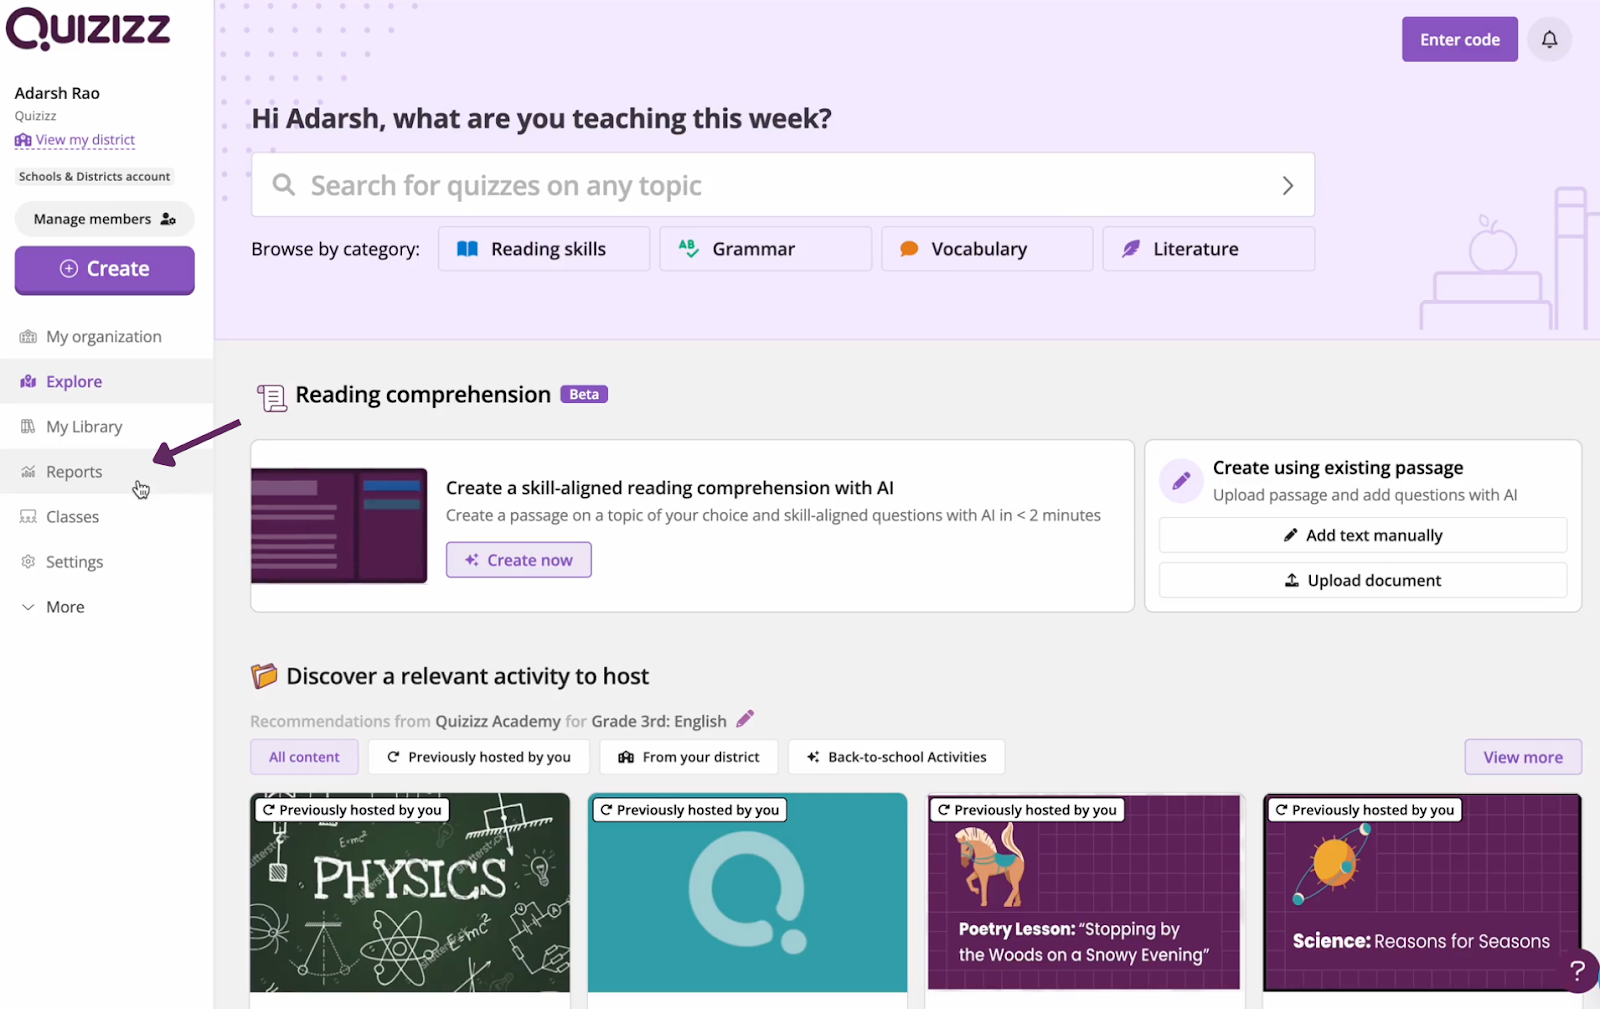Screen dimensions: 1600x1009
Task: Filter by From your district
Action: point(689,757)
